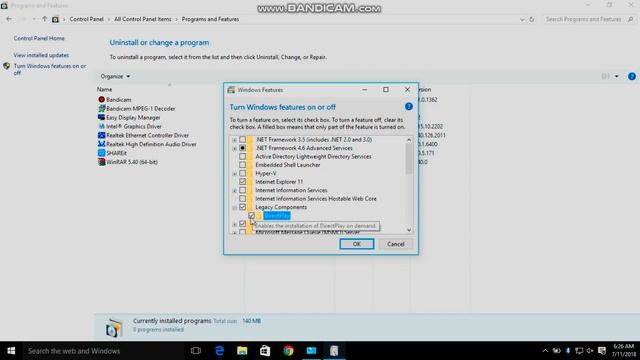The width and height of the screenshot is (640, 360).
Task: Click the help icon right of Organize bar
Action: click(631, 76)
